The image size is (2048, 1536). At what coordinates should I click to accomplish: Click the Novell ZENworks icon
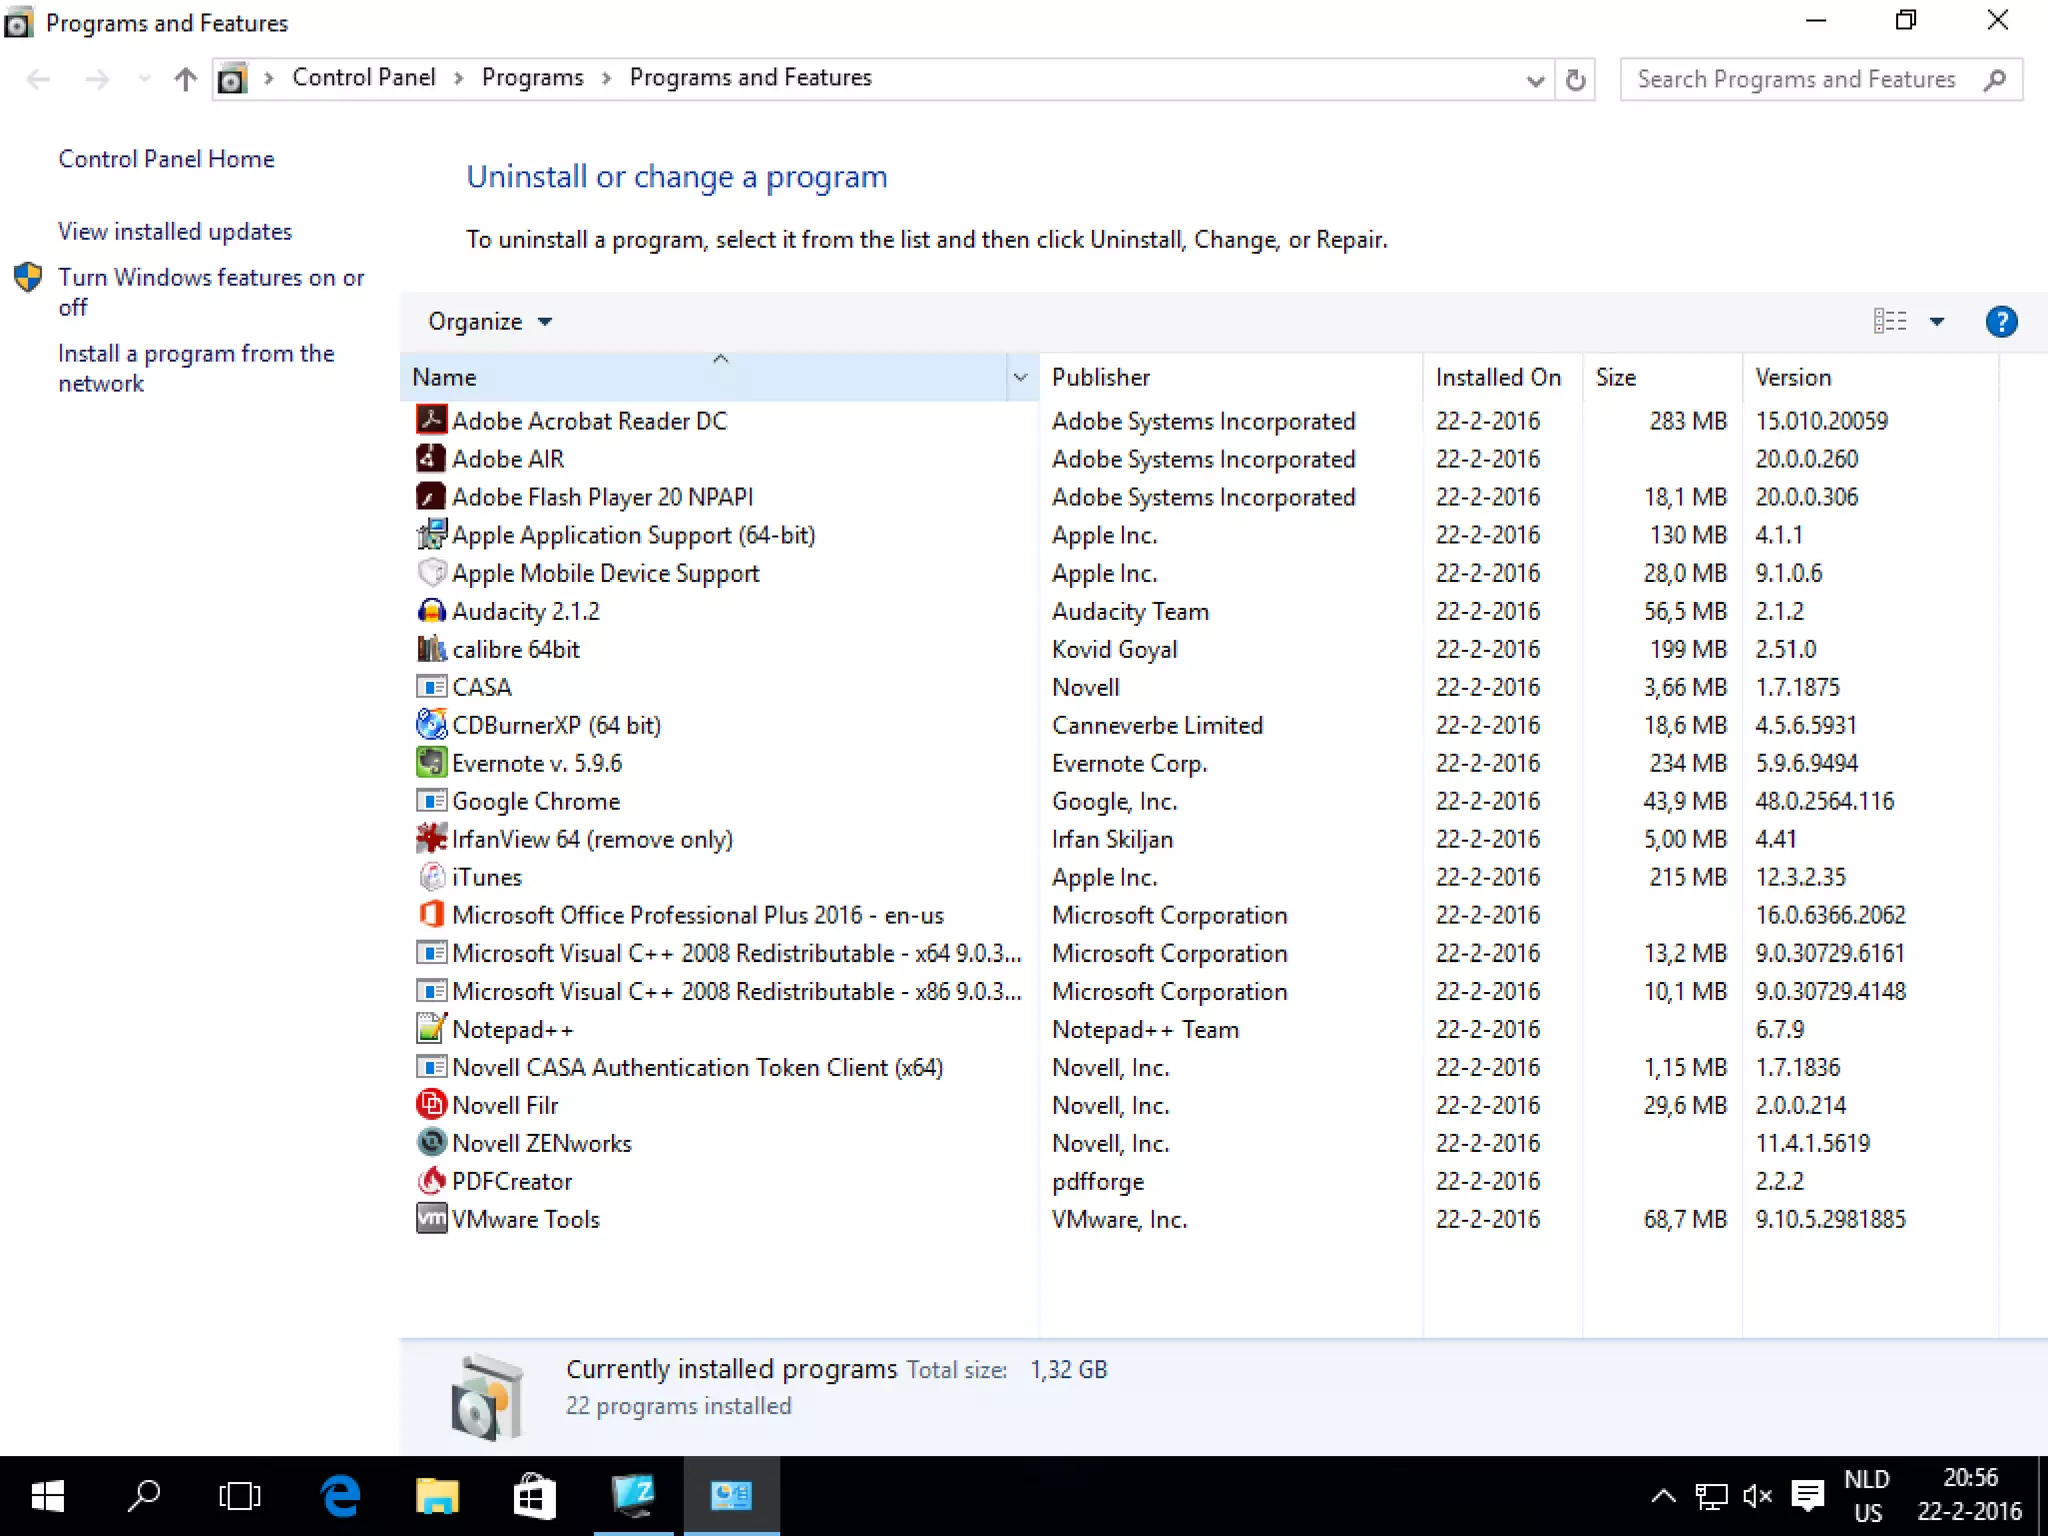coord(431,1142)
